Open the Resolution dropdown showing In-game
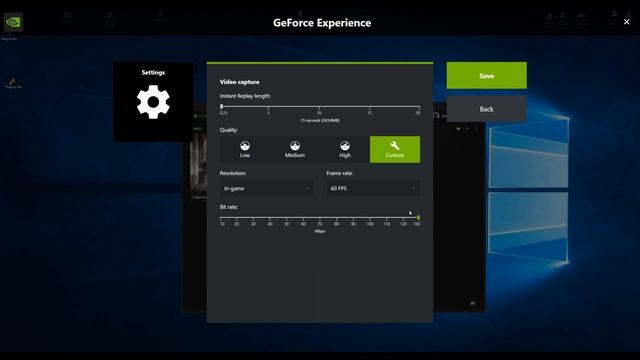 [267, 188]
